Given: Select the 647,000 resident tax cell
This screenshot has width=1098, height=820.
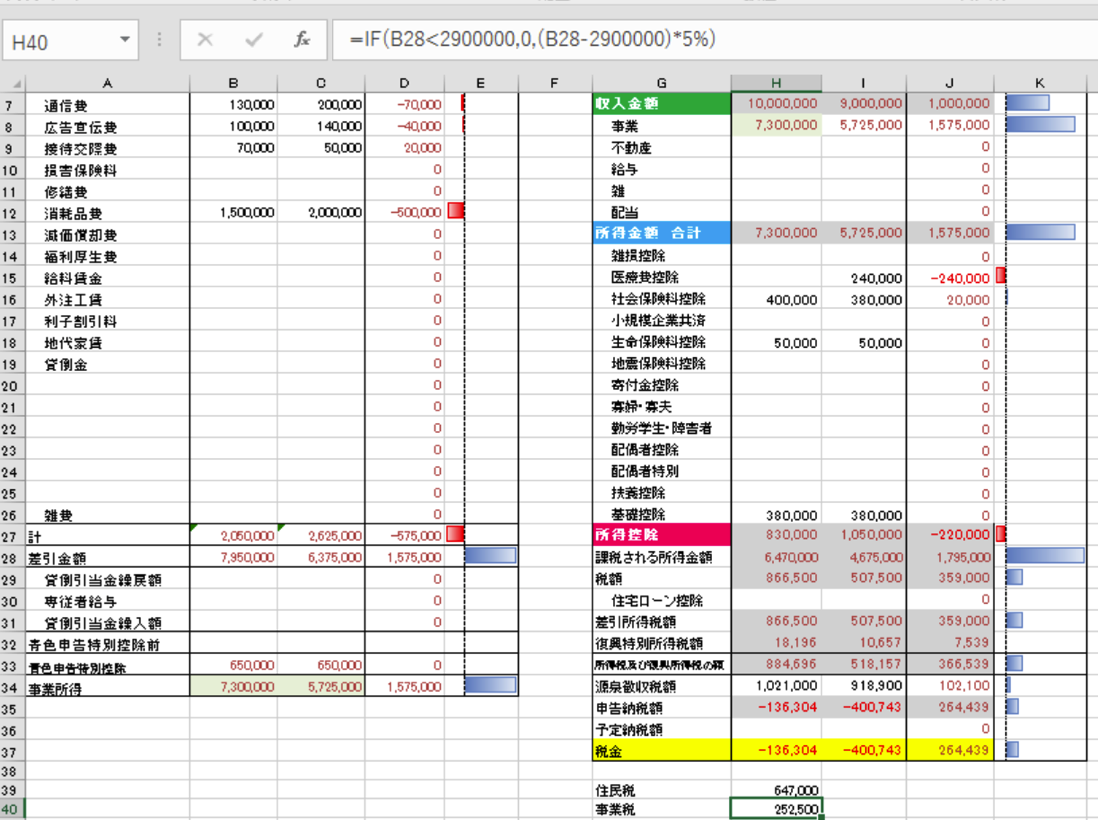Looking at the screenshot, I should coord(776,790).
